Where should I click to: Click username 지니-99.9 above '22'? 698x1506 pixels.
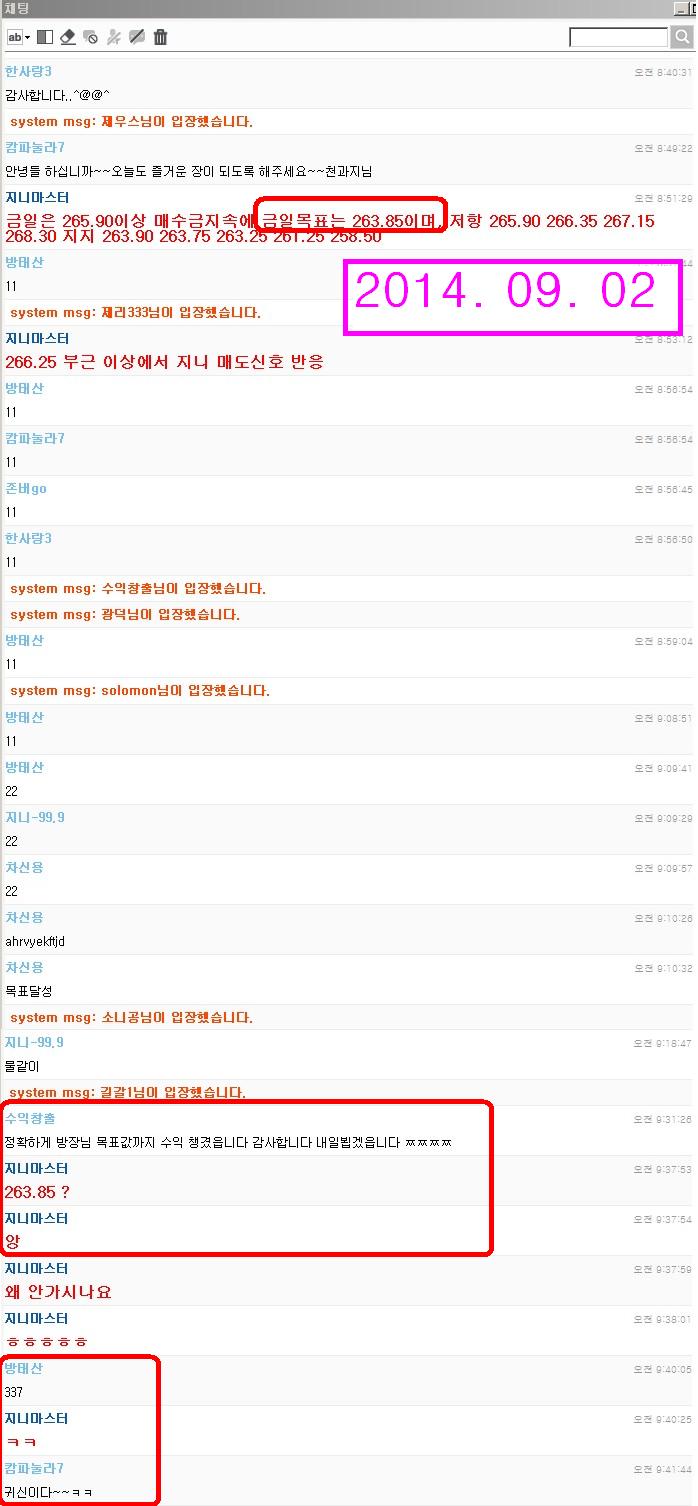(35, 817)
